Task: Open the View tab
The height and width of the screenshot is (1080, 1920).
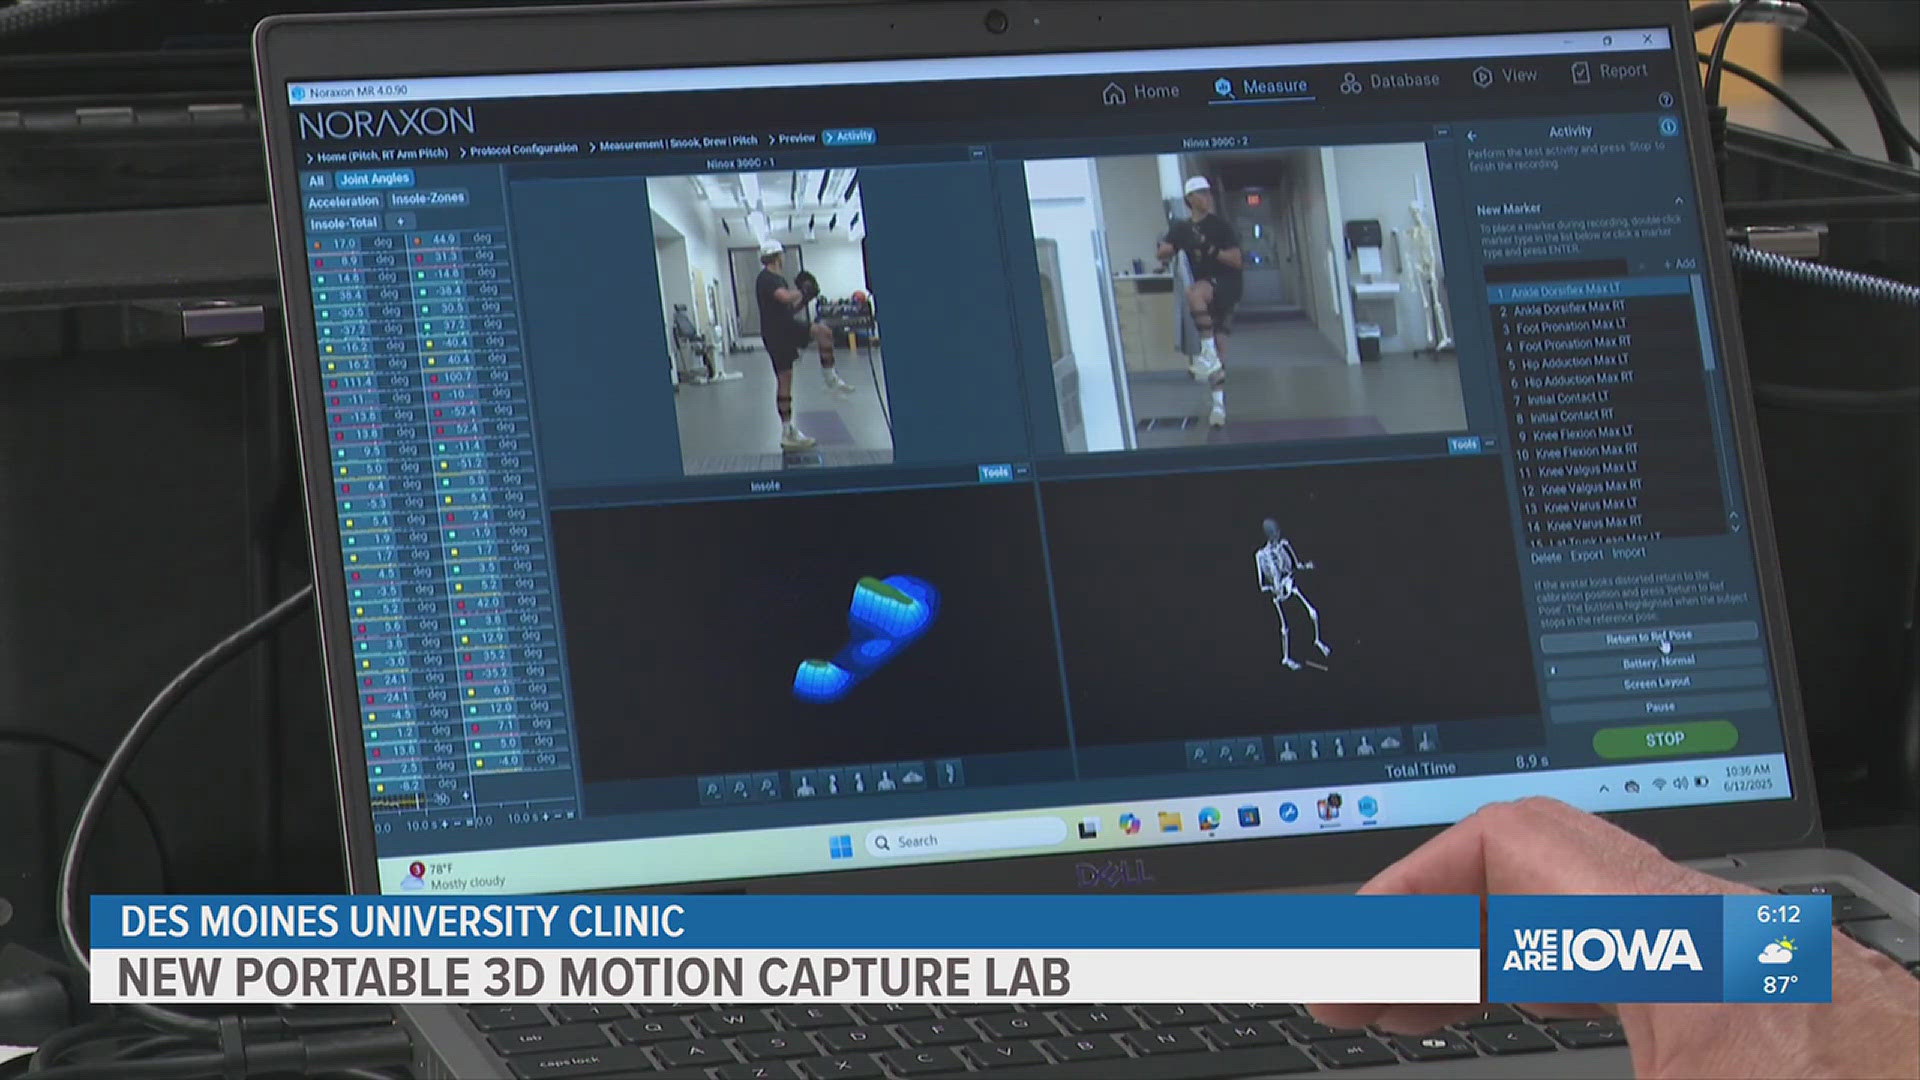Action: click(1505, 75)
